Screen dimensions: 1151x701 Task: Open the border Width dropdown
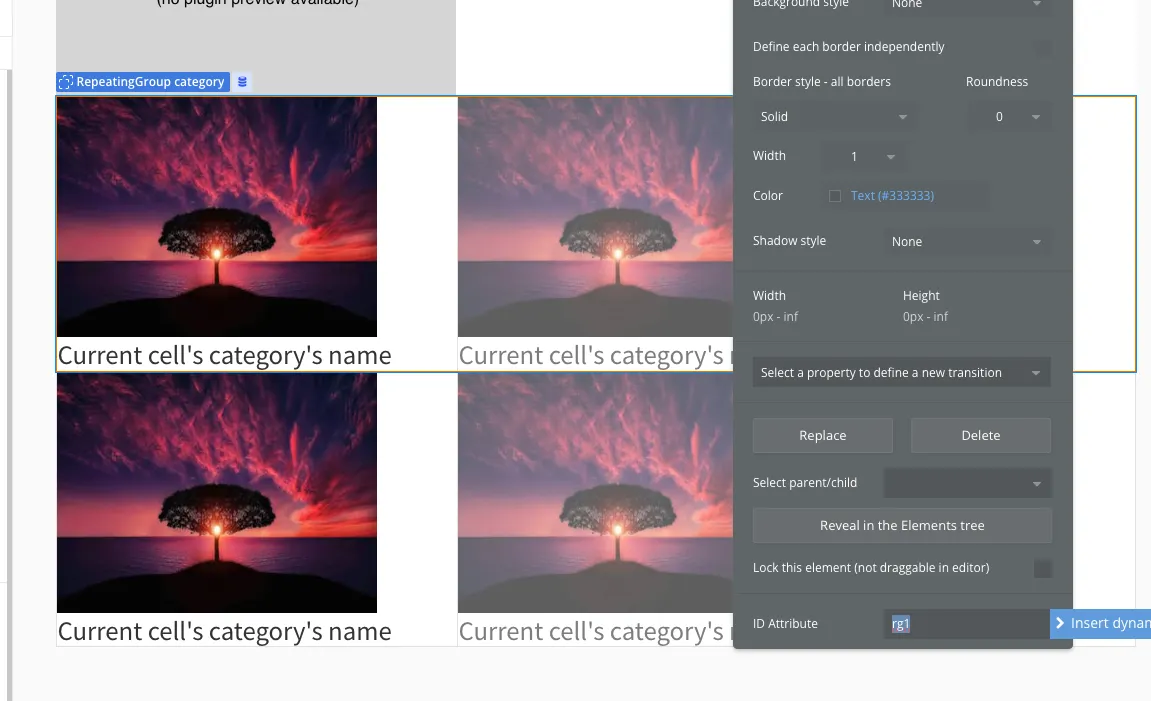(863, 156)
